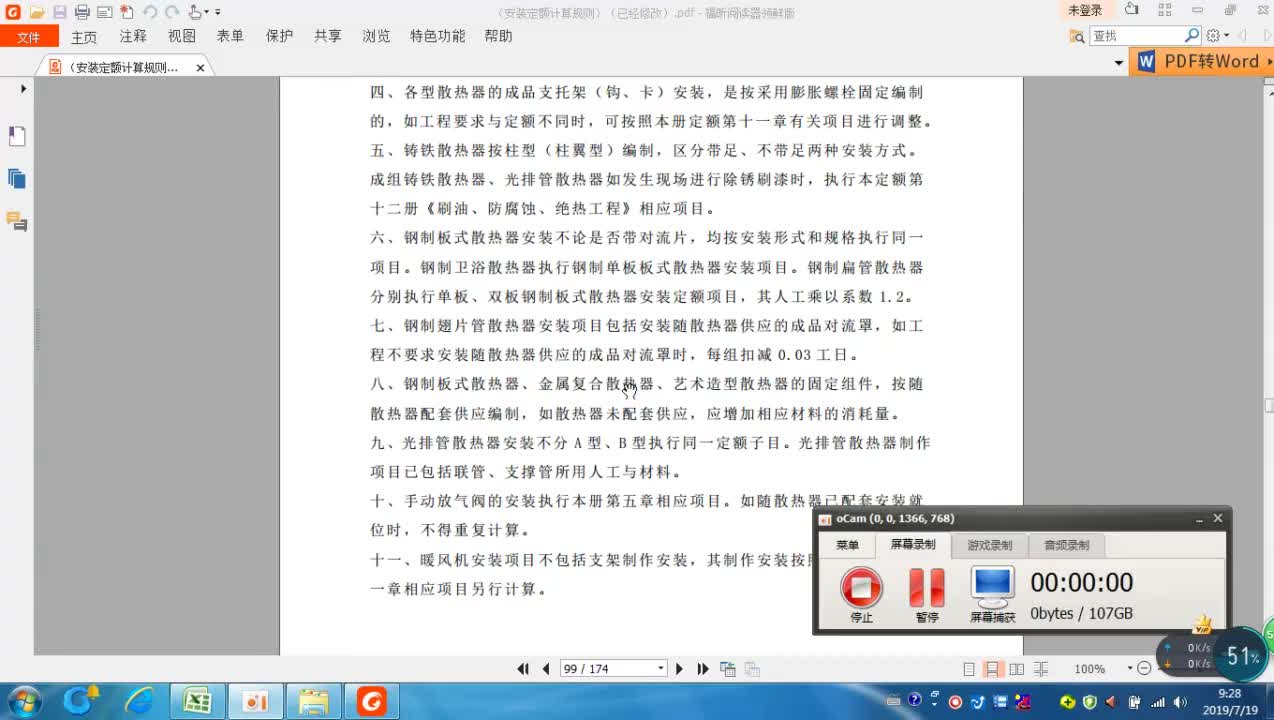Go to last page button
The image size is (1274, 720).
pyautogui.click(x=703, y=668)
